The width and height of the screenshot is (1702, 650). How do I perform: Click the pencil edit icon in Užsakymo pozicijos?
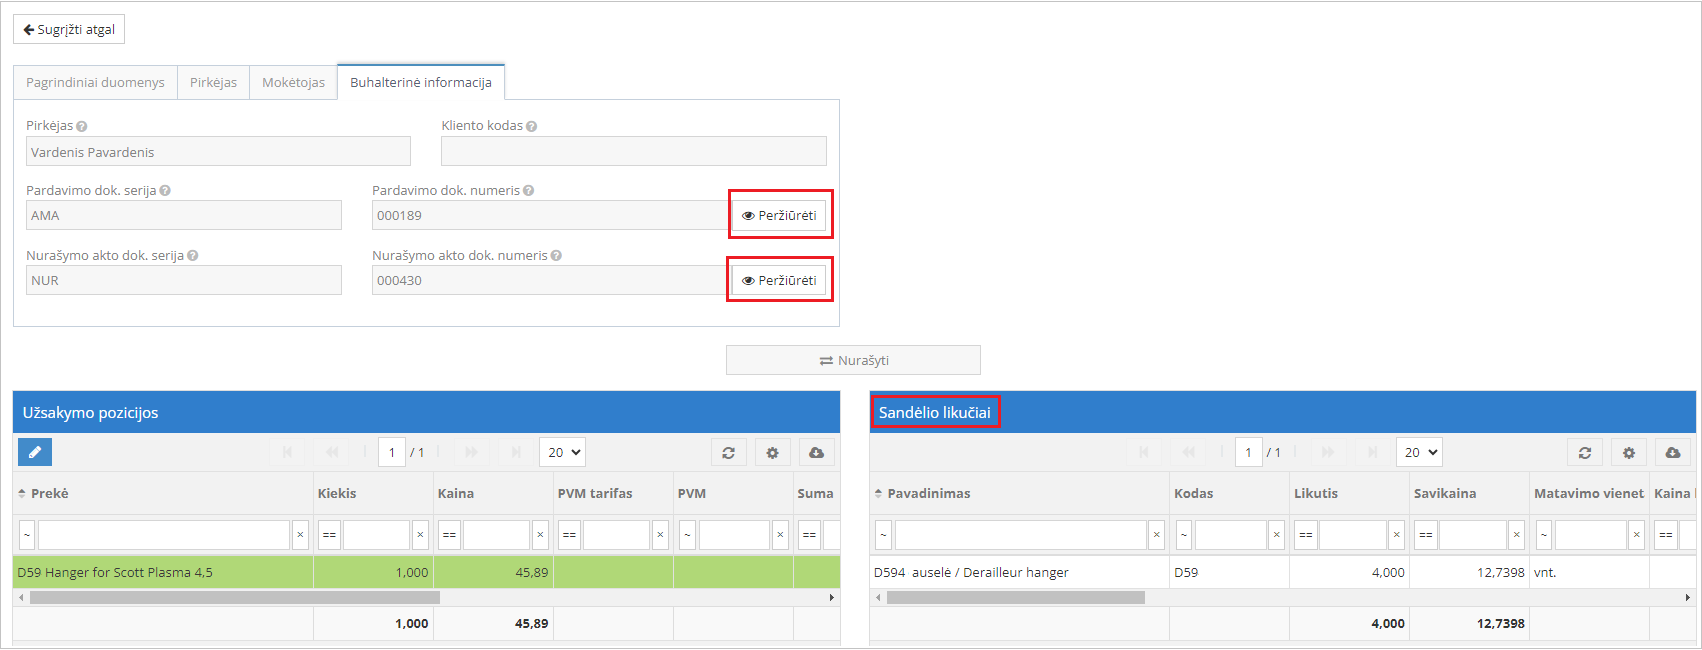click(35, 453)
